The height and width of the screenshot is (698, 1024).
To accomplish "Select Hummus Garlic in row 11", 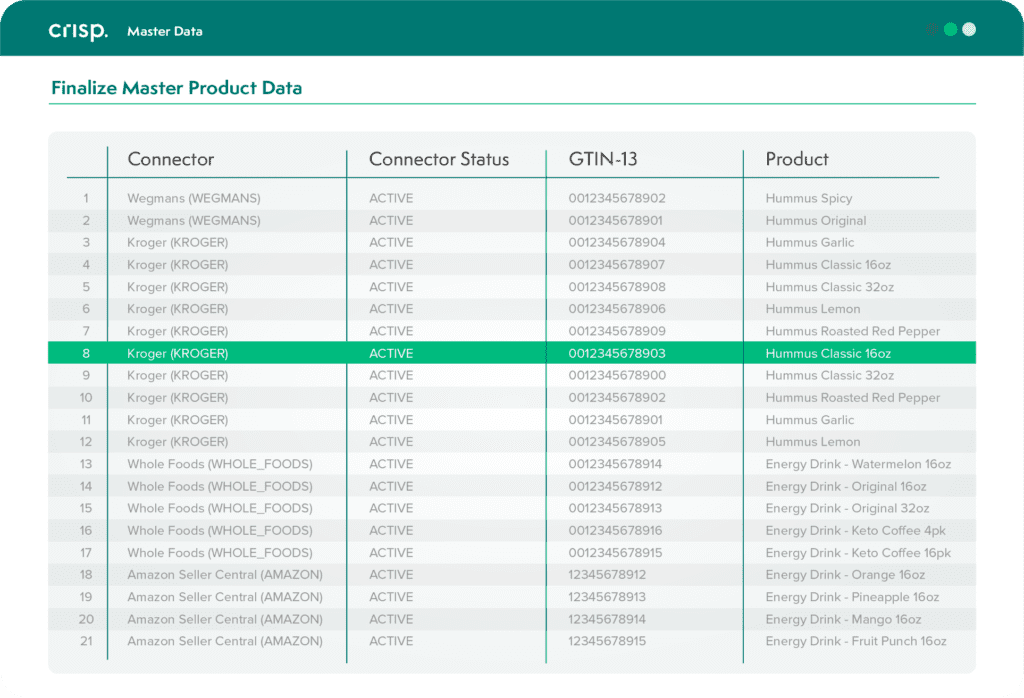I will (x=810, y=420).
